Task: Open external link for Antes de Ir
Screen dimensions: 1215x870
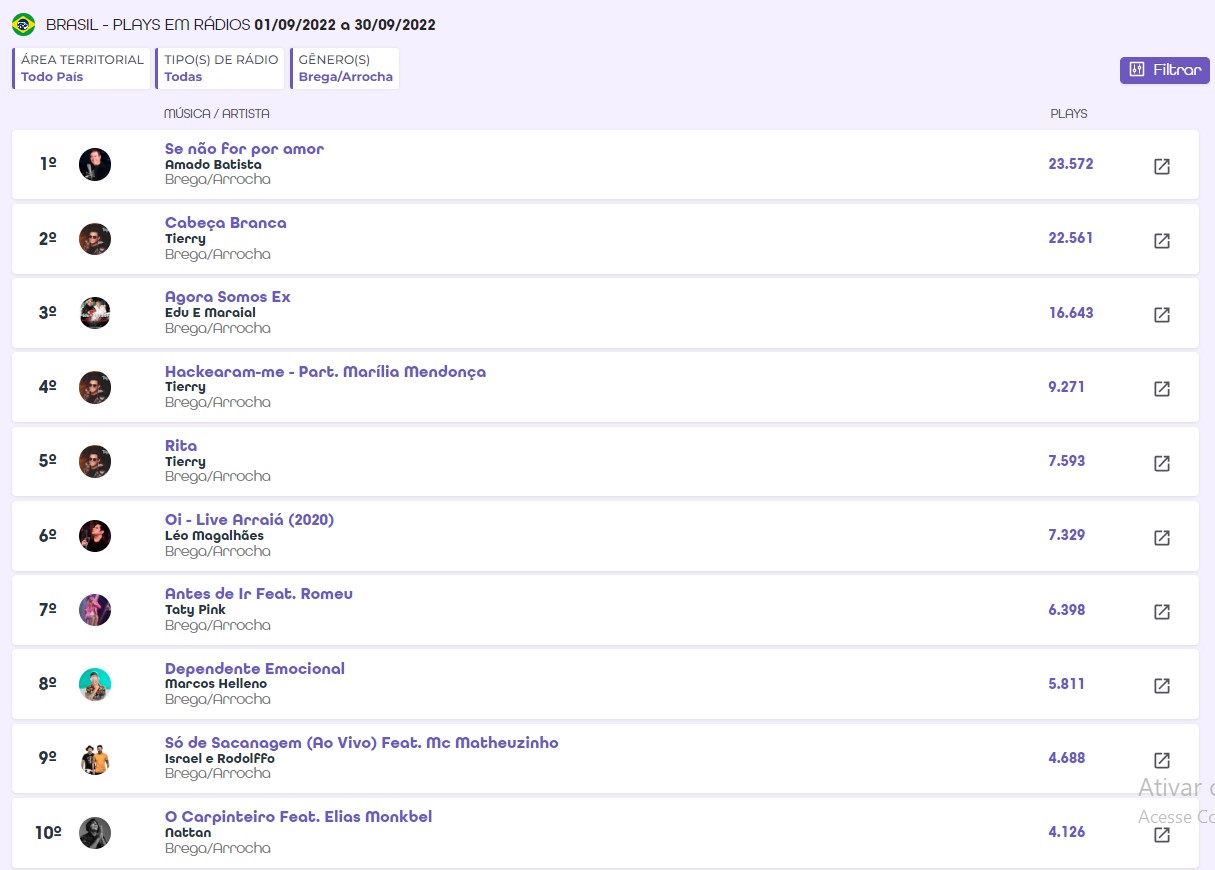Action: click(1162, 612)
